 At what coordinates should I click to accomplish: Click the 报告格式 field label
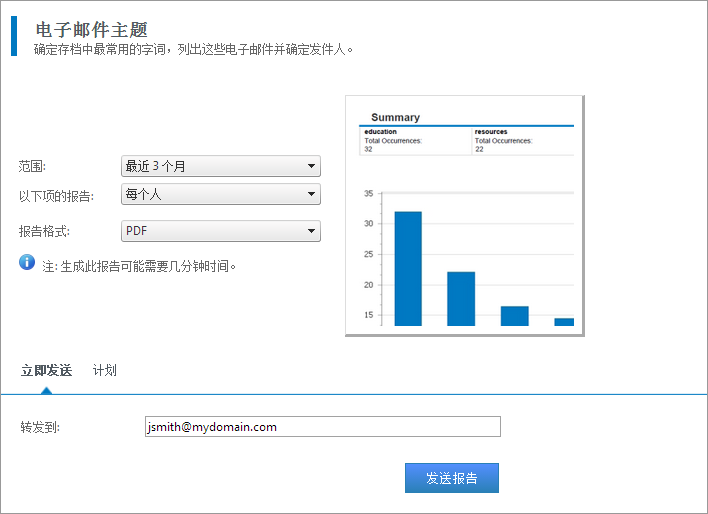pos(44,232)
